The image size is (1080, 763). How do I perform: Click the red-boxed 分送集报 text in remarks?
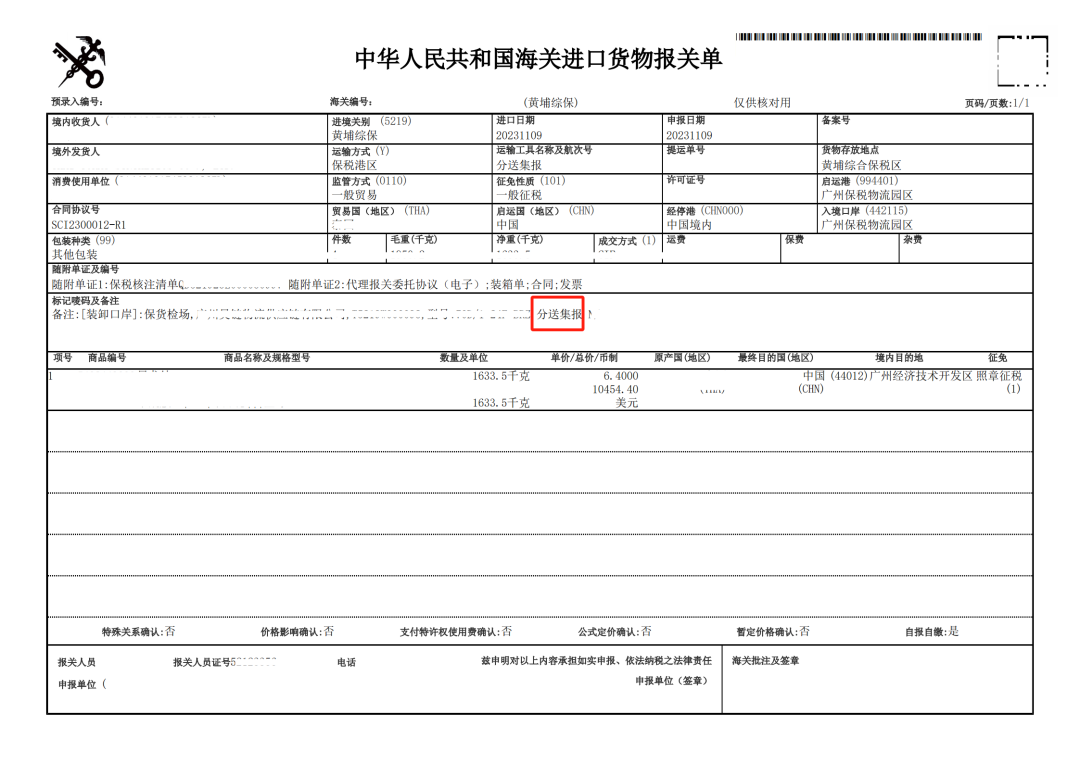pyautogui.click(x=558, y=314)
